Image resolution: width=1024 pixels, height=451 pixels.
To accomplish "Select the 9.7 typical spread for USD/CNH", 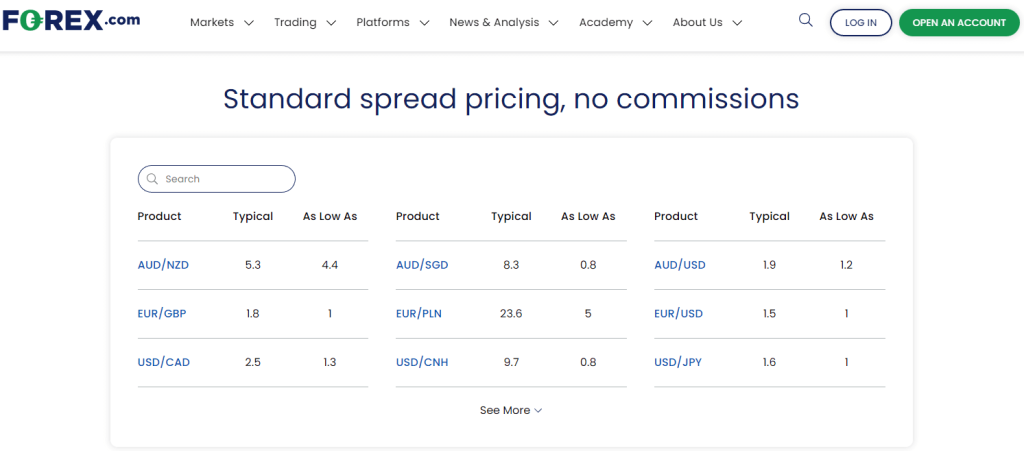I will (511, 362).
